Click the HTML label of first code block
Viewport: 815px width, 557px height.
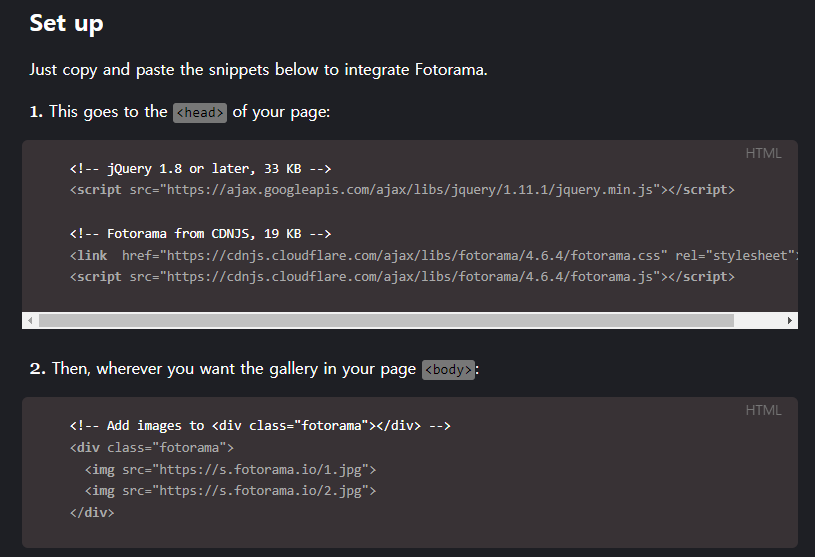pos(763,154)
